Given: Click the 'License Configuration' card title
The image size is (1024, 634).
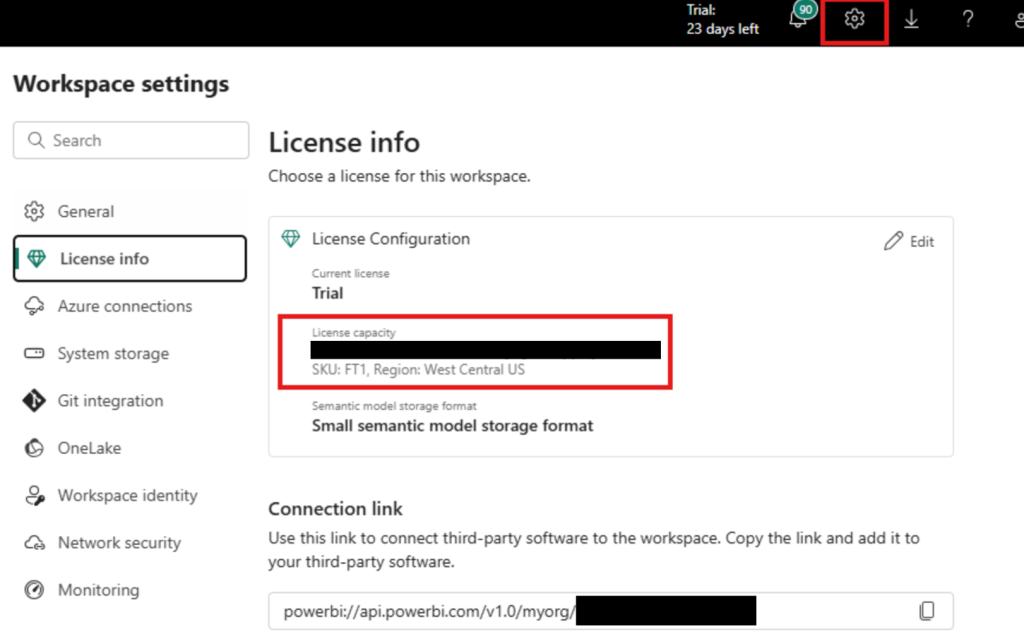Looking at the screenshot, I should point(391,239).
